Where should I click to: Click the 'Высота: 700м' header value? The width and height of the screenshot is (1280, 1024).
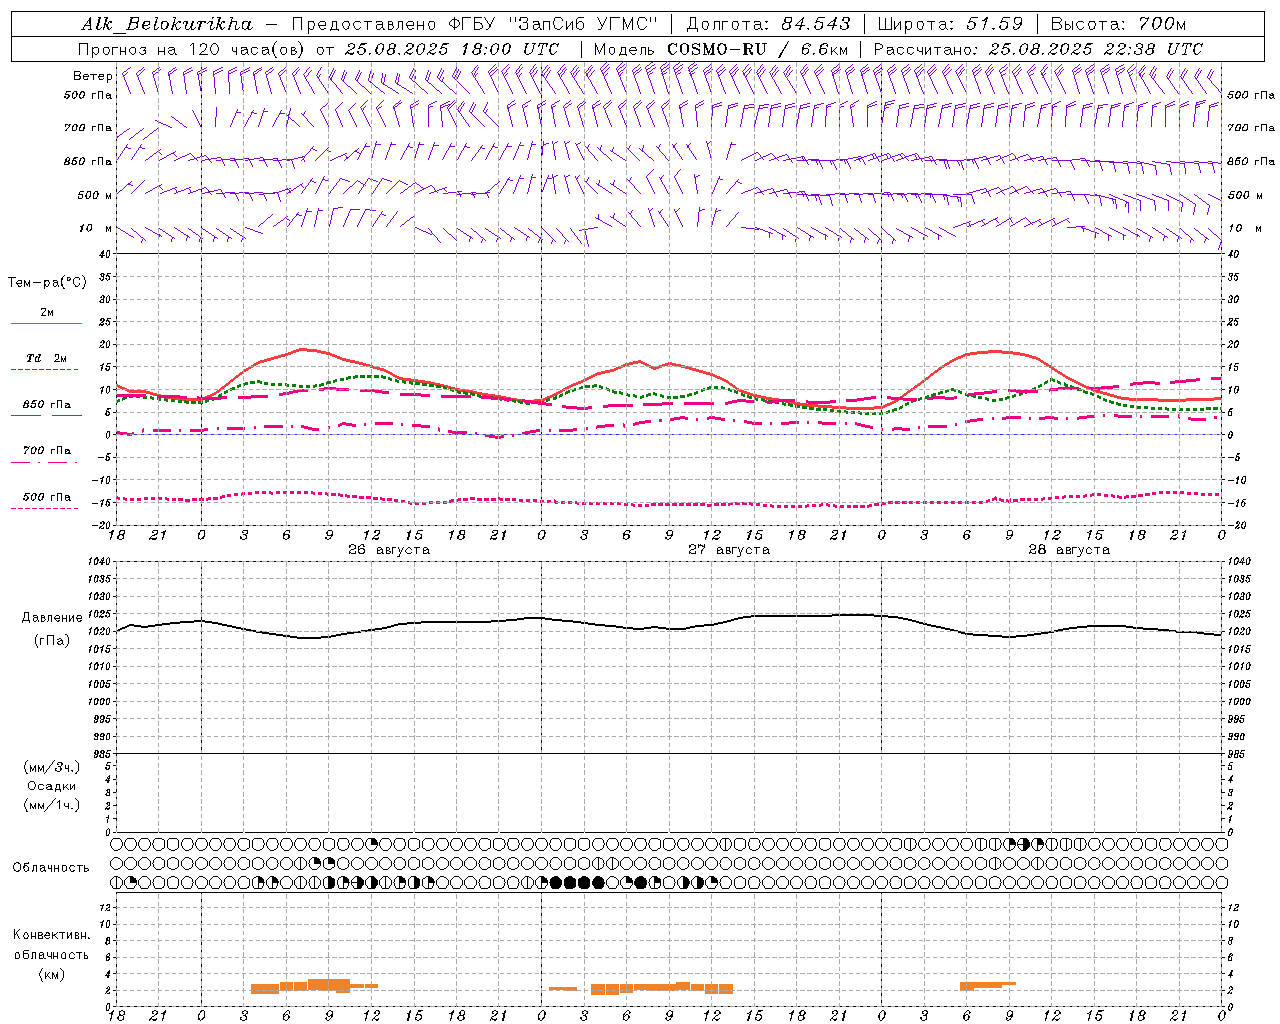(1118, 24)
